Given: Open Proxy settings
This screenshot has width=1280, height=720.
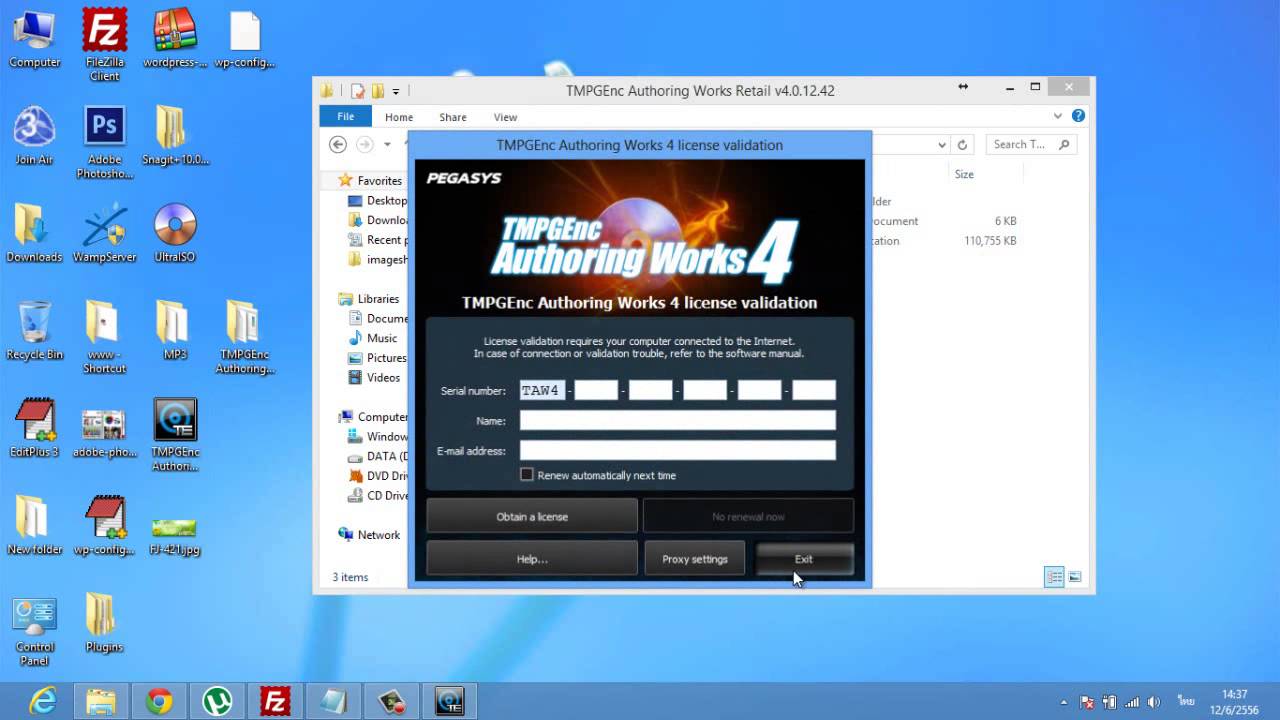Looking at the screenshot, I should [x=695, y=559].
